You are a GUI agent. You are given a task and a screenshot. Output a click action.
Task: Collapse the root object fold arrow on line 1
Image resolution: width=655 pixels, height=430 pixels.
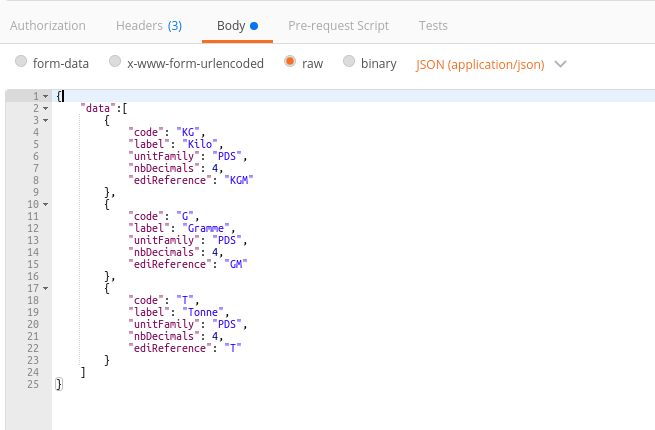point(46,96)
